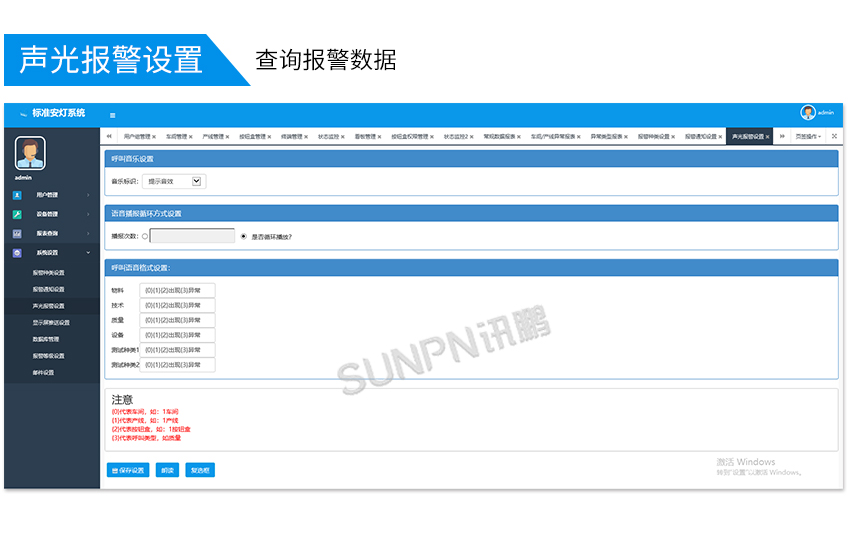
Task: Click the 系统设置 gear icon in sidebar
Action: point(17,253)
